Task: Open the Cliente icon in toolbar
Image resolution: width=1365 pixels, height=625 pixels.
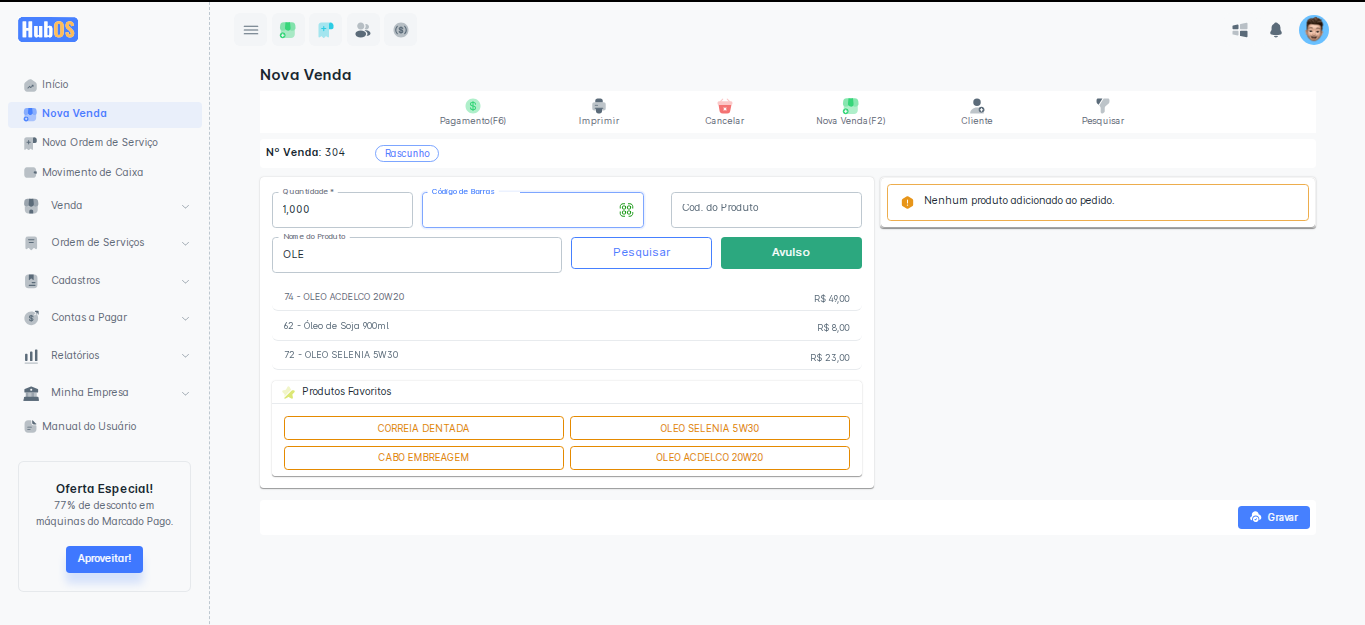Action: point(977,106)
